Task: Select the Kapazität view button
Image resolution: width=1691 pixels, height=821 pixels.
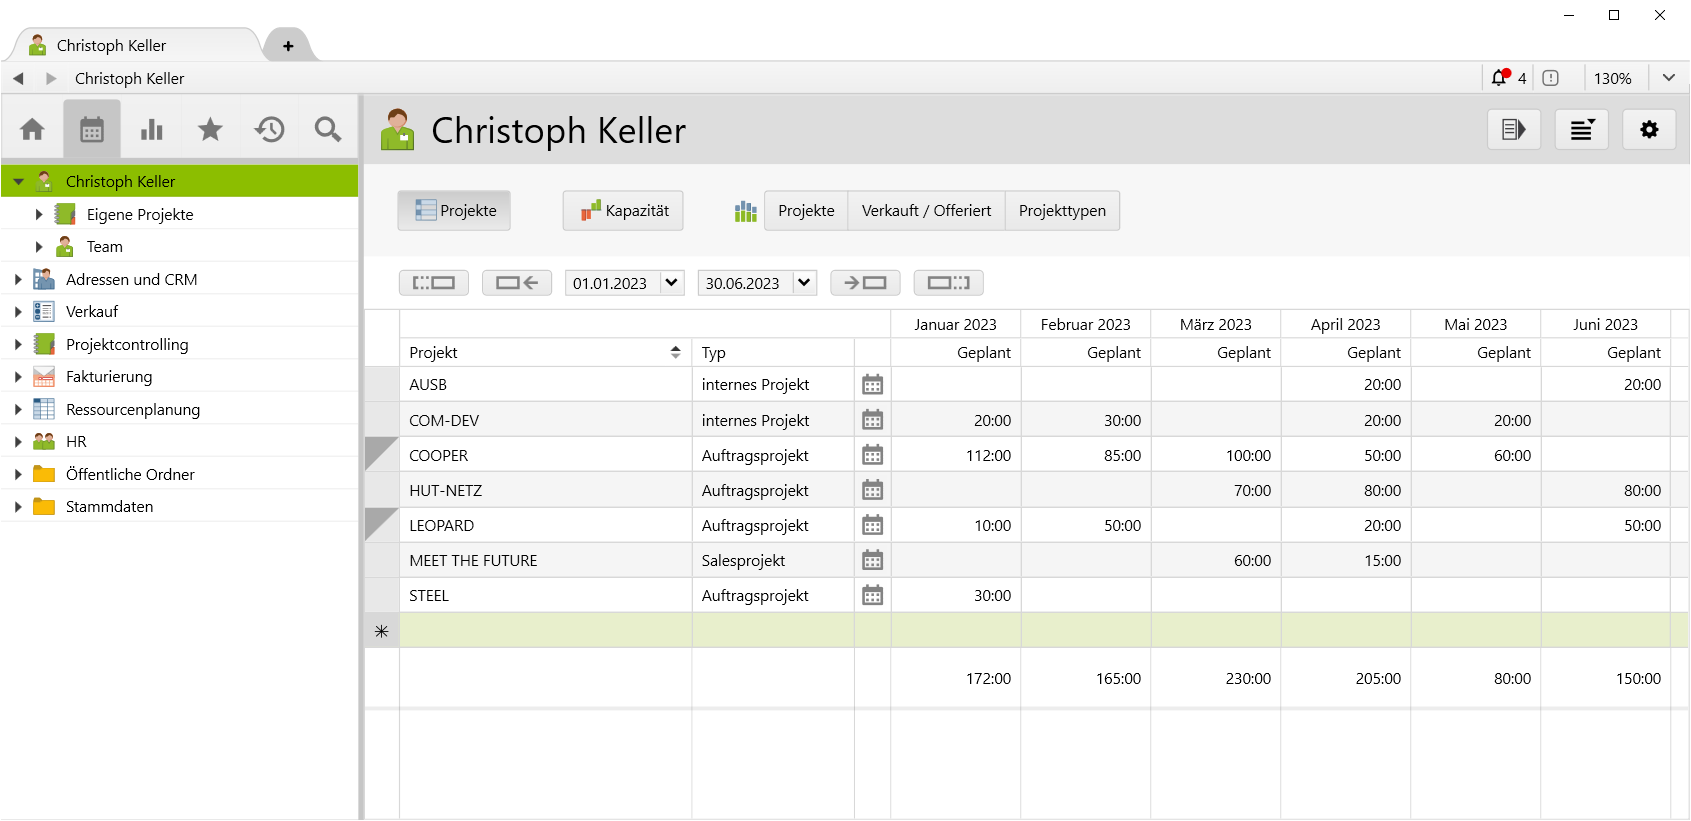Action: (x=623, y=211)
